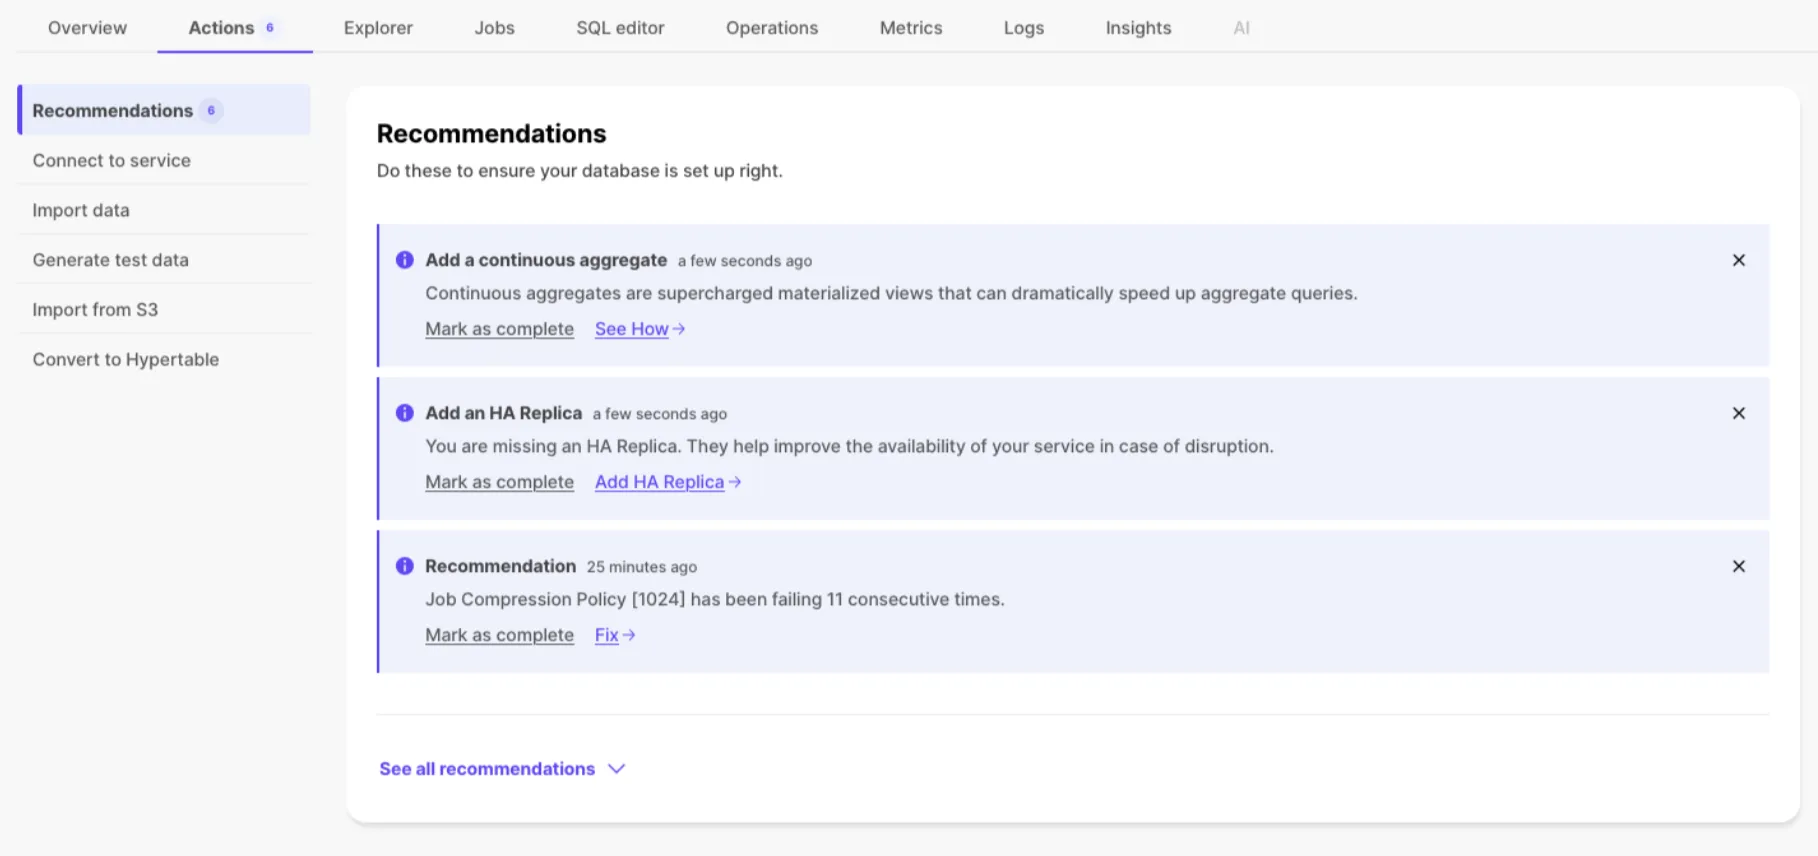Image resolution: width=1818 pixels, height=856 pixels.
Task: Mark Job Compression Policy recommendation as complete
Action: (x=499, y=635)
